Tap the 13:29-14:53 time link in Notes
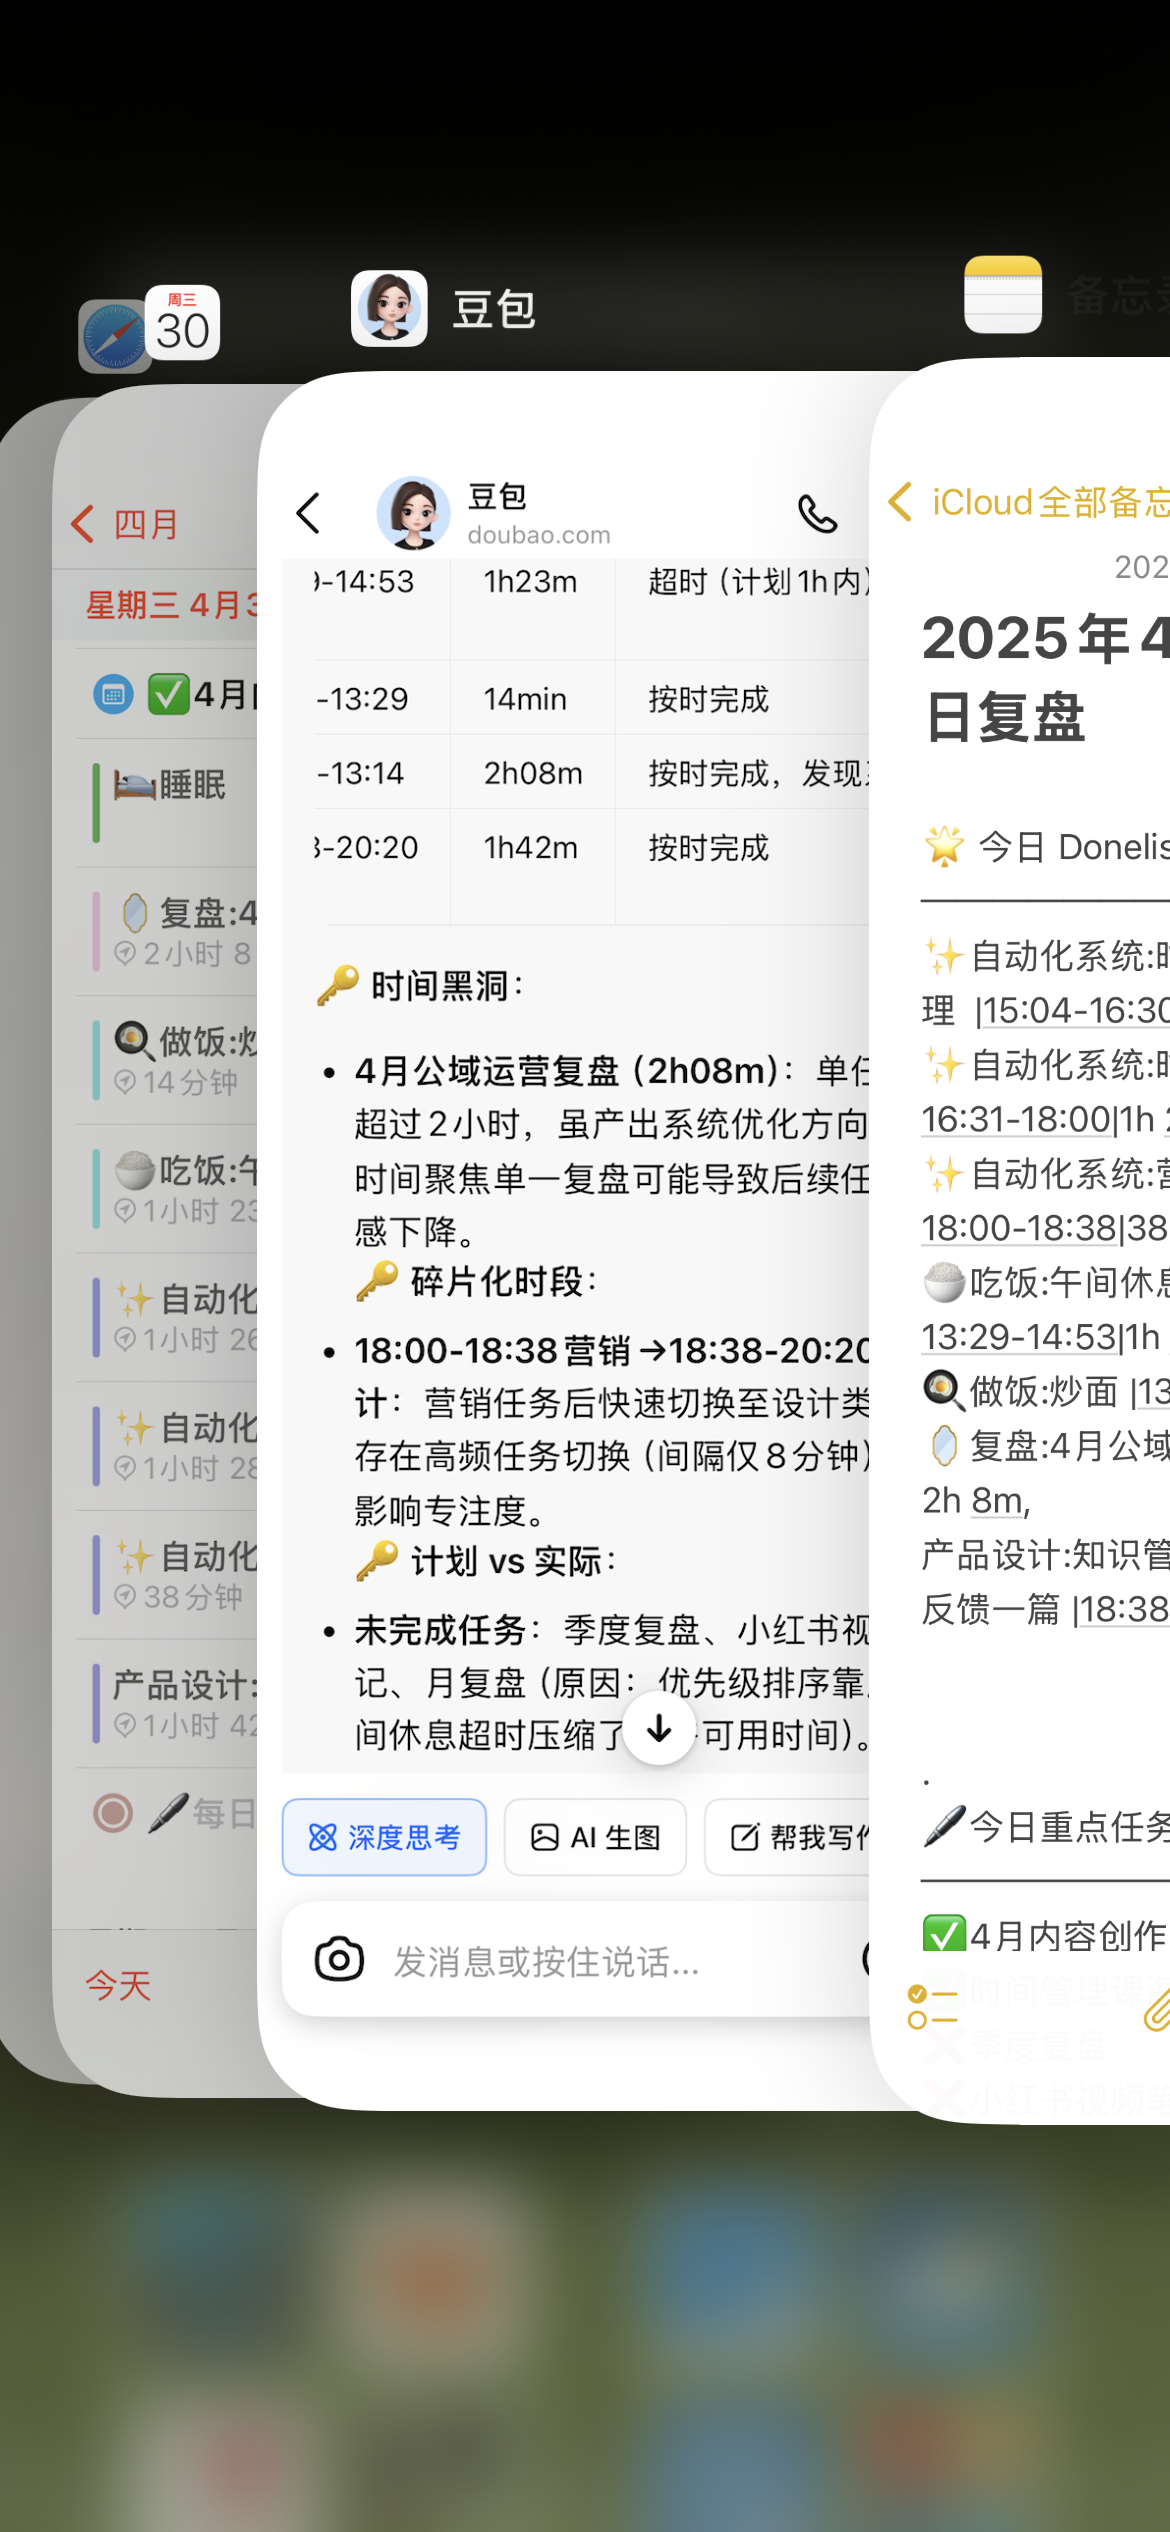 (x=1019, y=1337)
